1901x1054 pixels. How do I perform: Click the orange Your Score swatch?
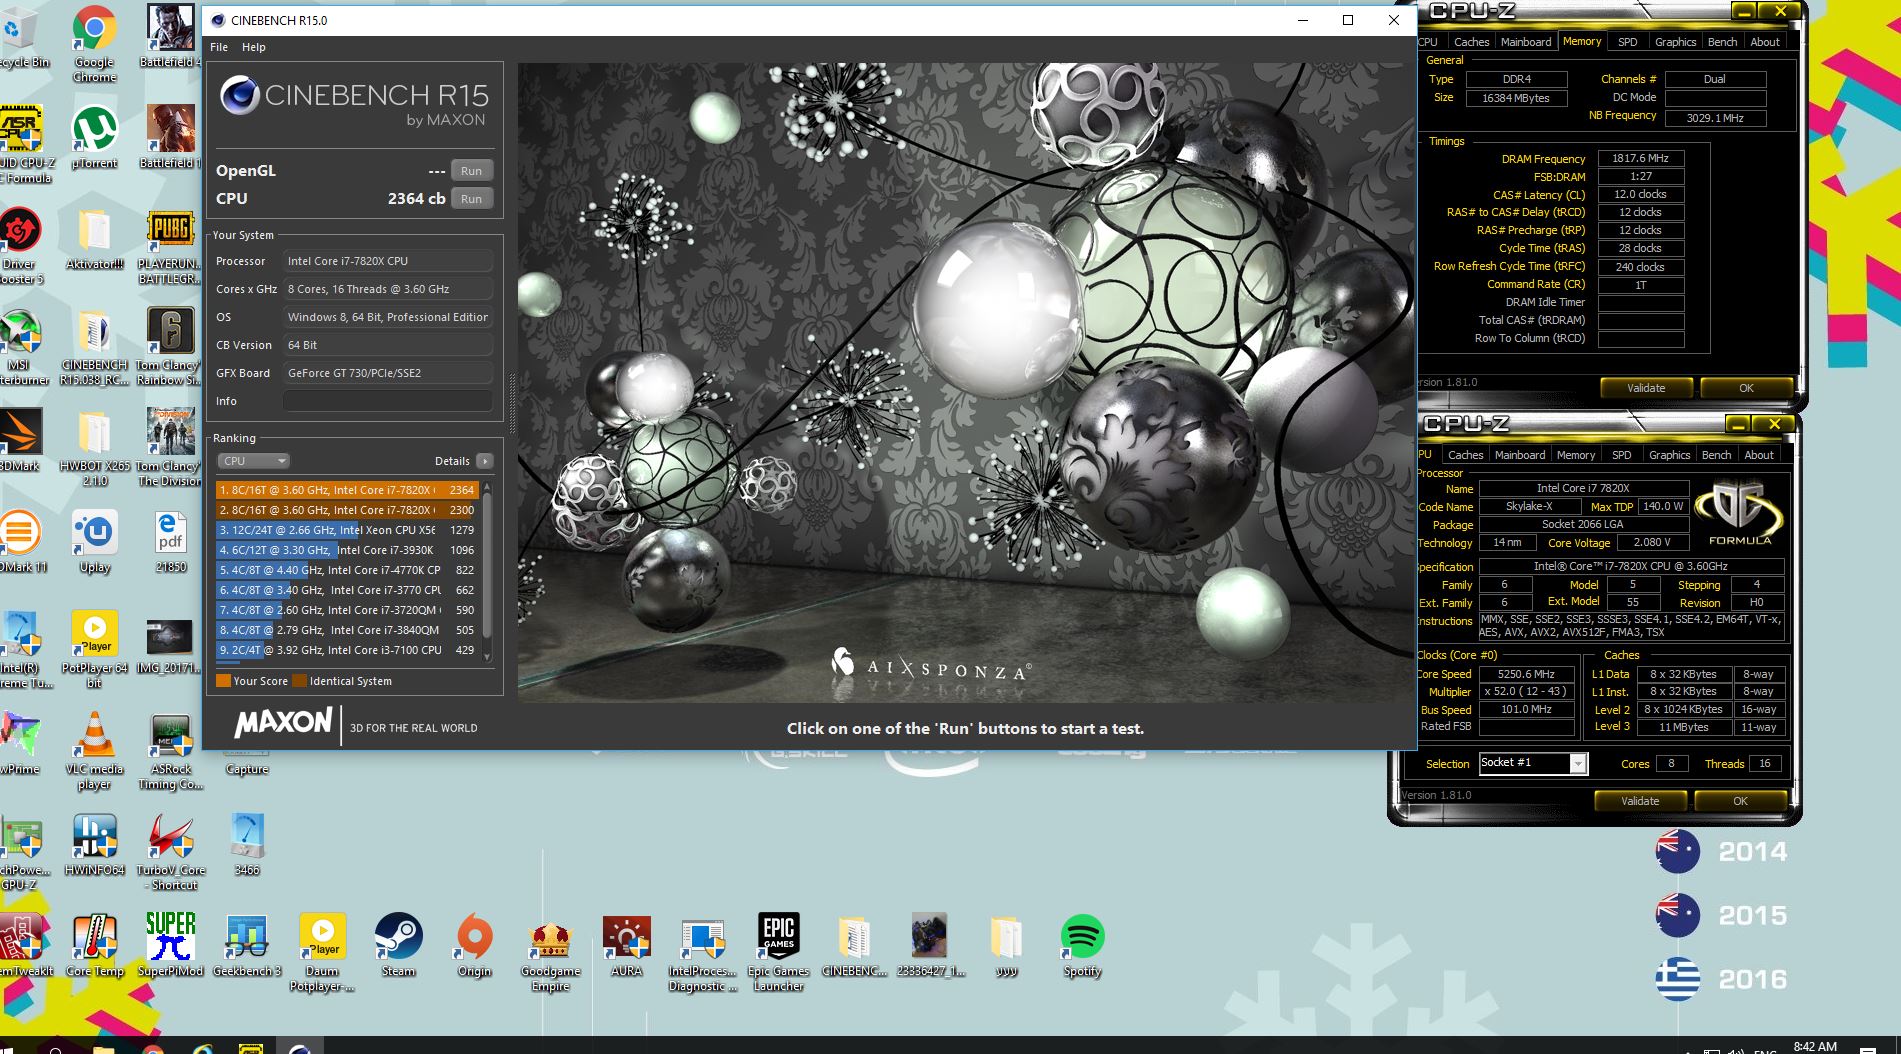pos(223,681)
